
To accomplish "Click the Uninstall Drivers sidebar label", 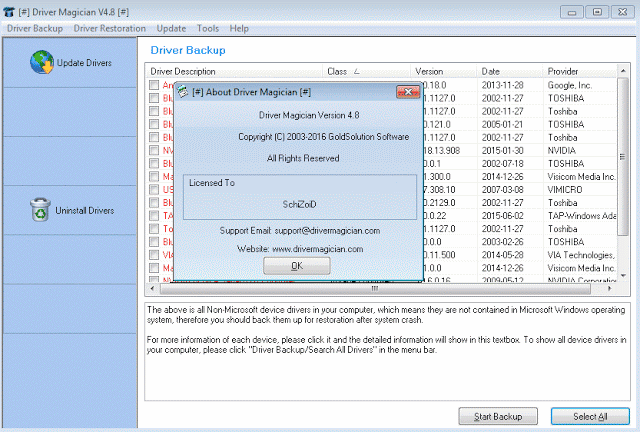I will (84, 211).
